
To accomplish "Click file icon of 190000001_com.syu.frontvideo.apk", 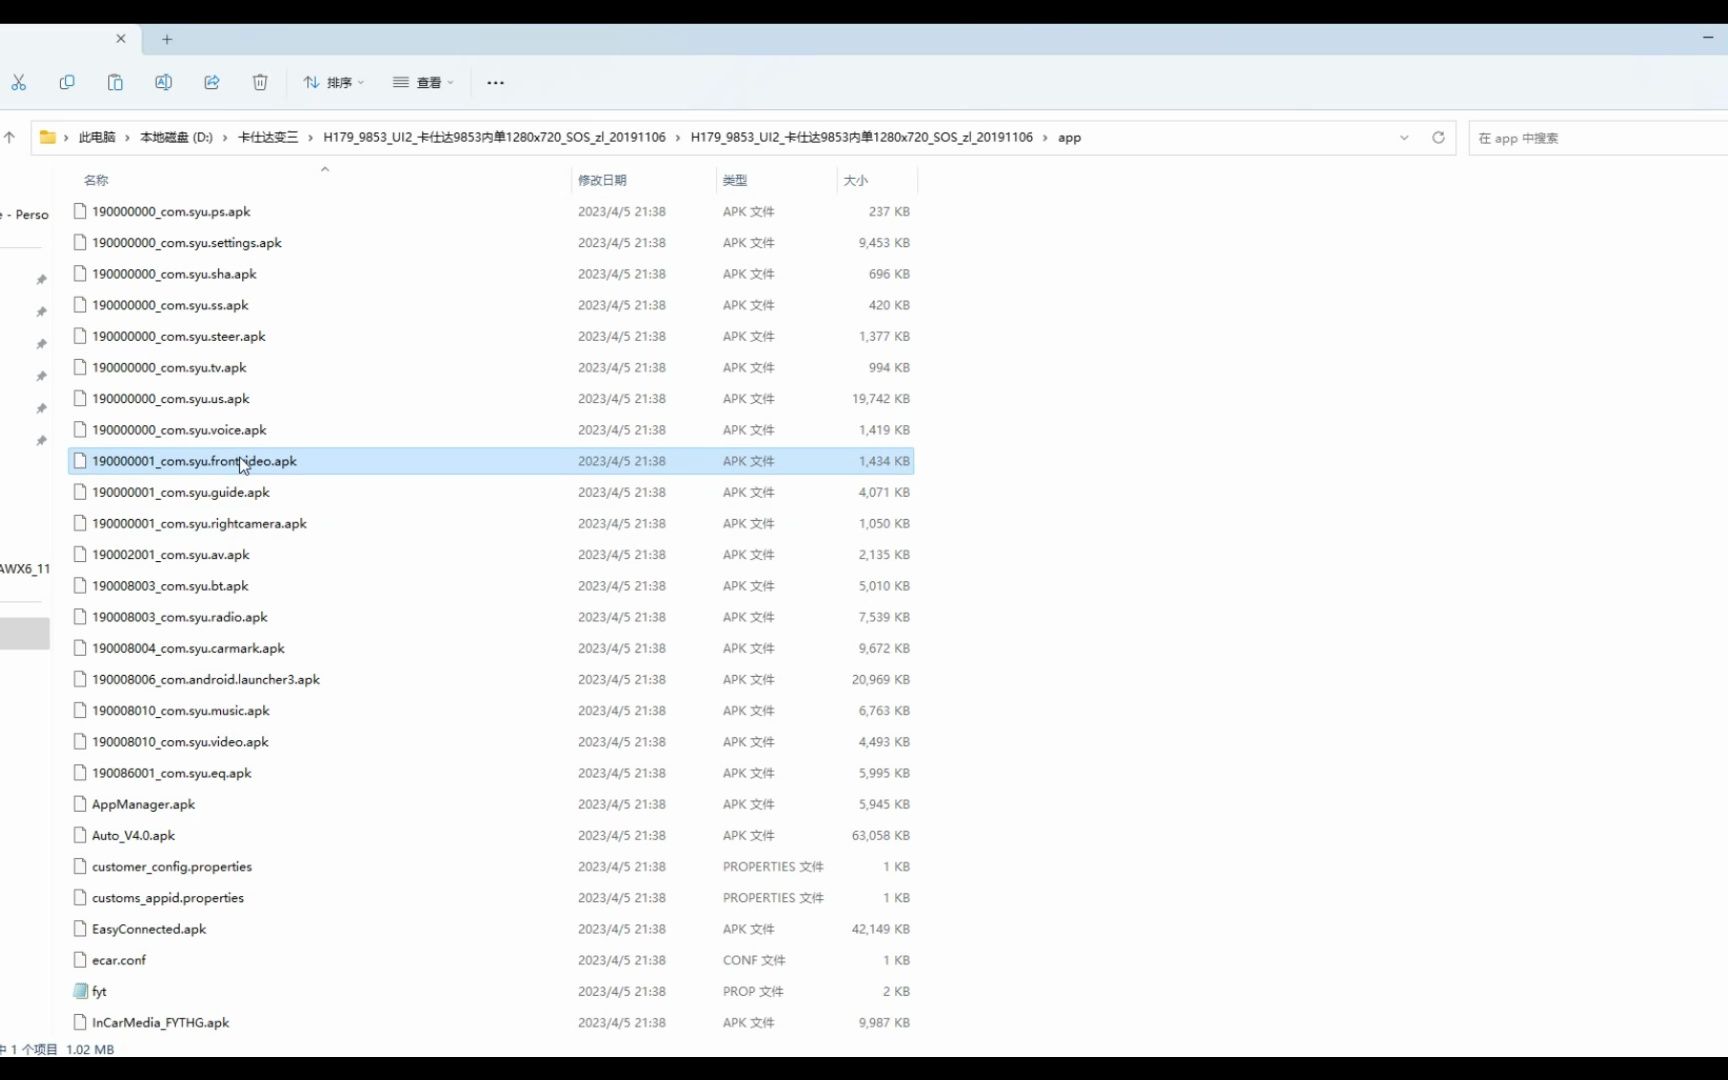I will click(x=80, y=461).
